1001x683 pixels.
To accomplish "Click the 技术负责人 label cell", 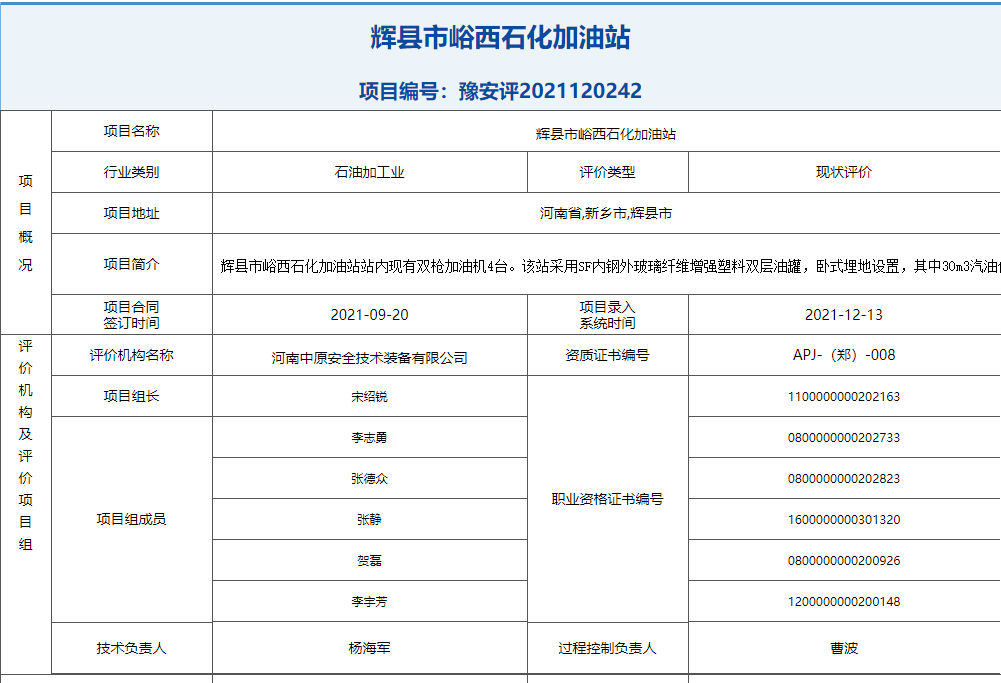I will [132, 648].
